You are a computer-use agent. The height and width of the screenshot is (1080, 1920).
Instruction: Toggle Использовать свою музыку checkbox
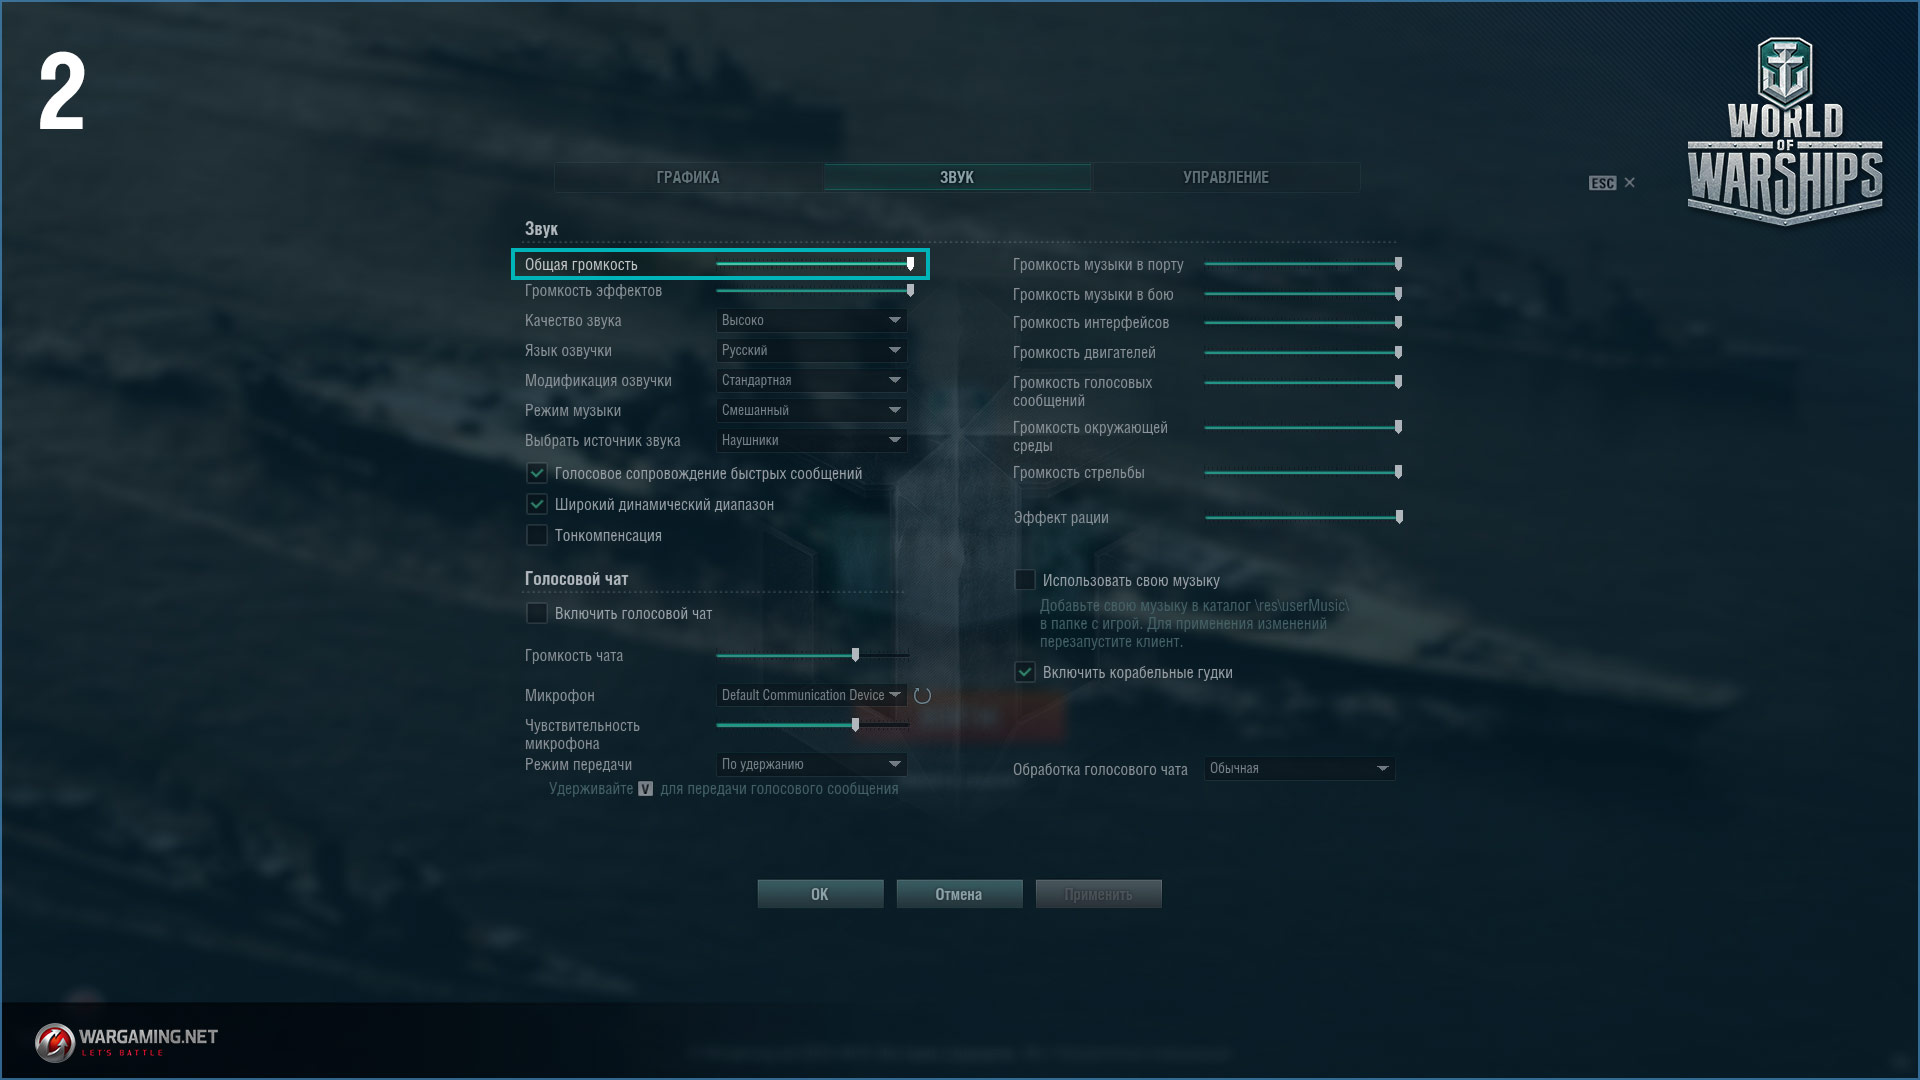(1025, 581)
